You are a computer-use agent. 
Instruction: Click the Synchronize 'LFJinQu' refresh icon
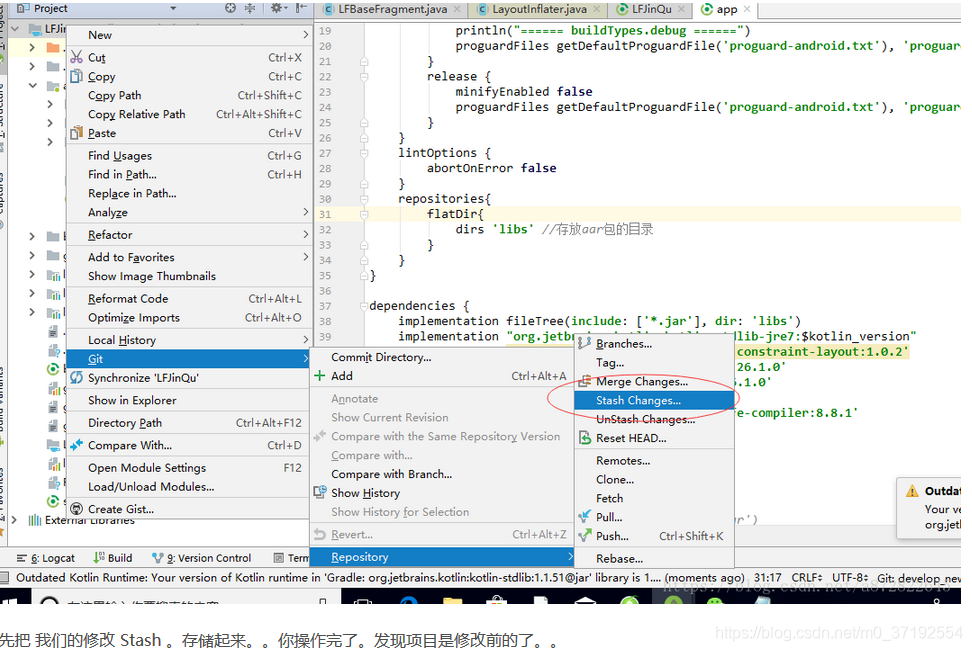[x=76, y=378]
